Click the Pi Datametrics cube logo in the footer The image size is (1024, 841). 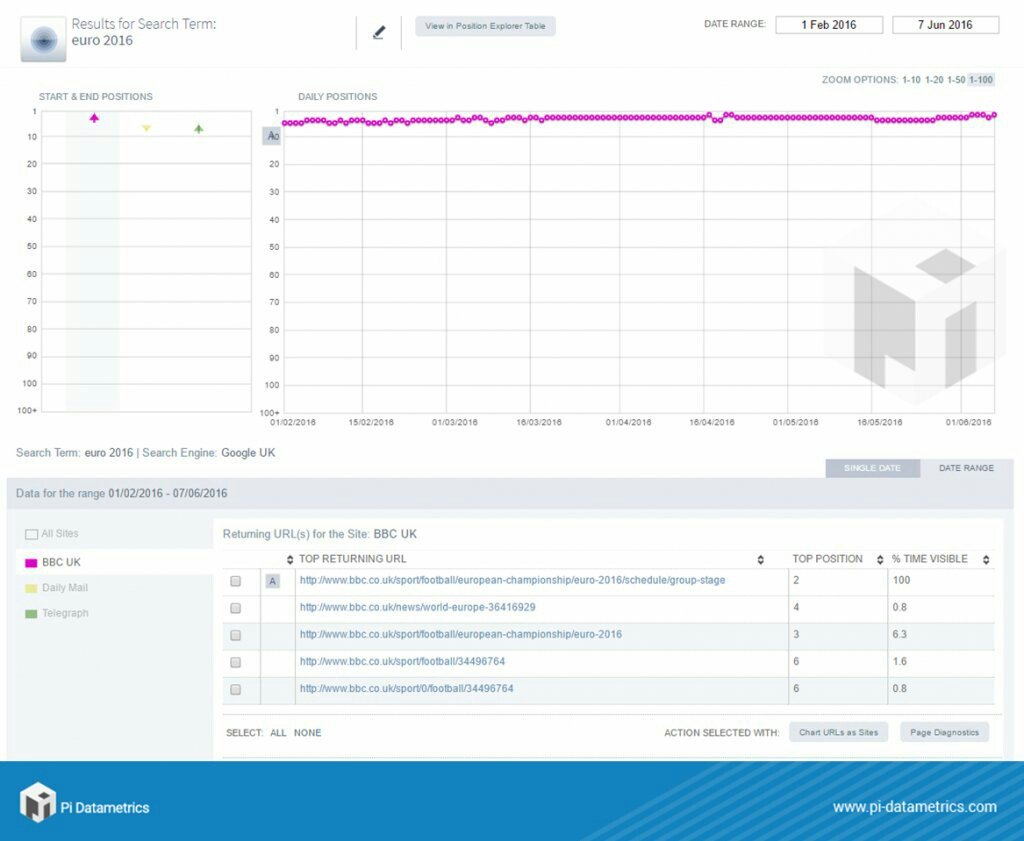(x=39, y=804)
